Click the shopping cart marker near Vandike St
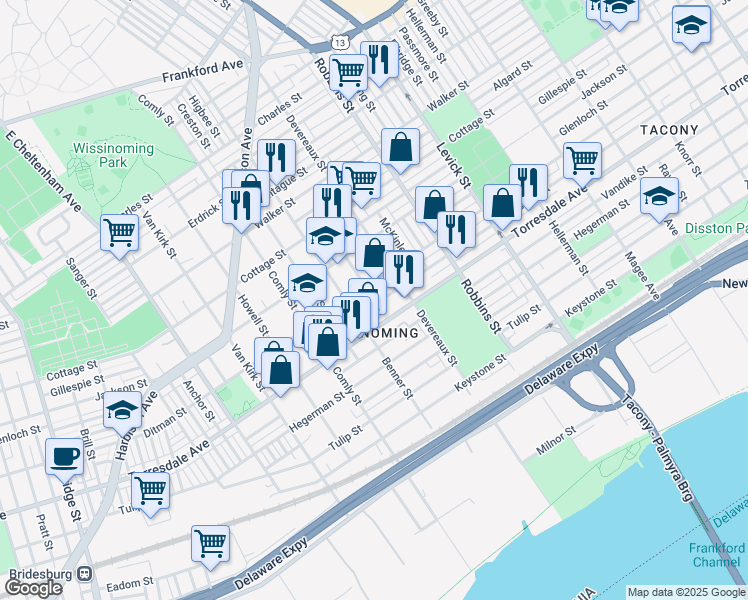748x600 pixels. click(x=582, y=159)
